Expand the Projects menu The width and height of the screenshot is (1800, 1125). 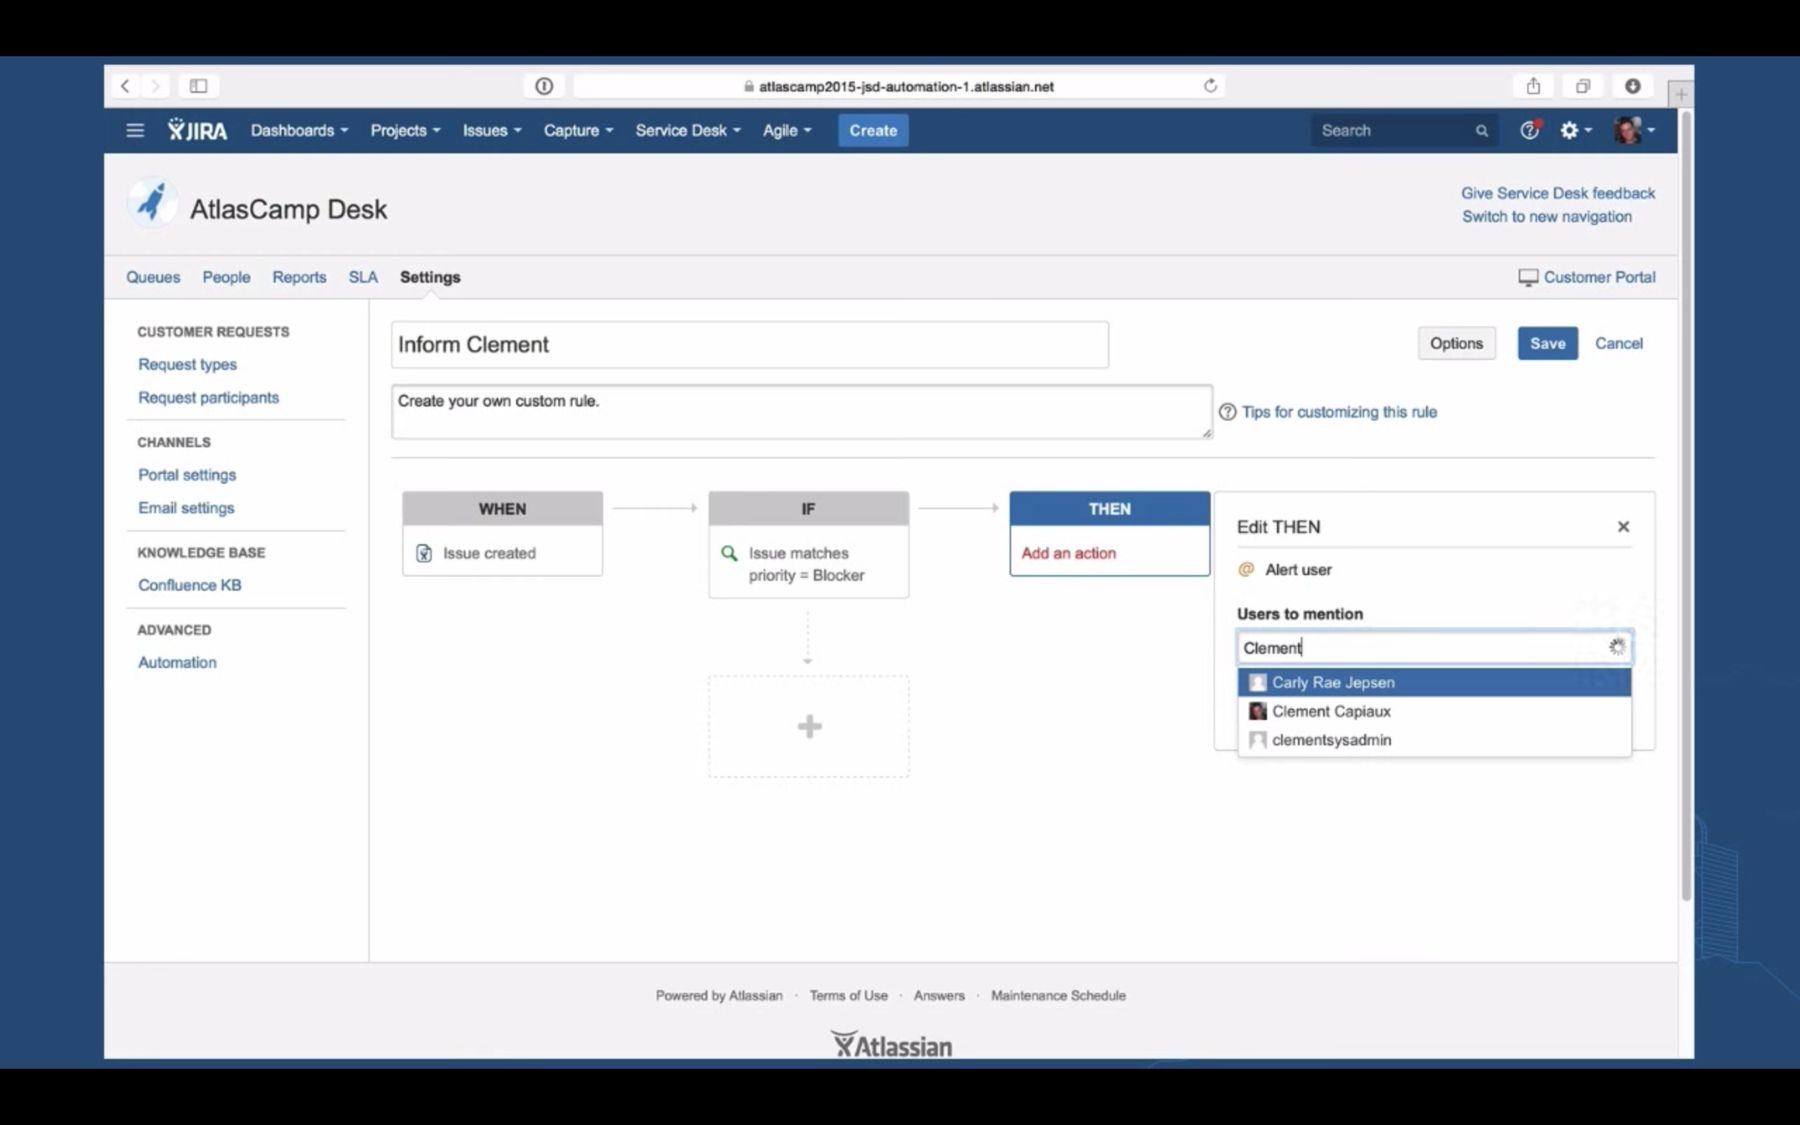tap(405, 130)
